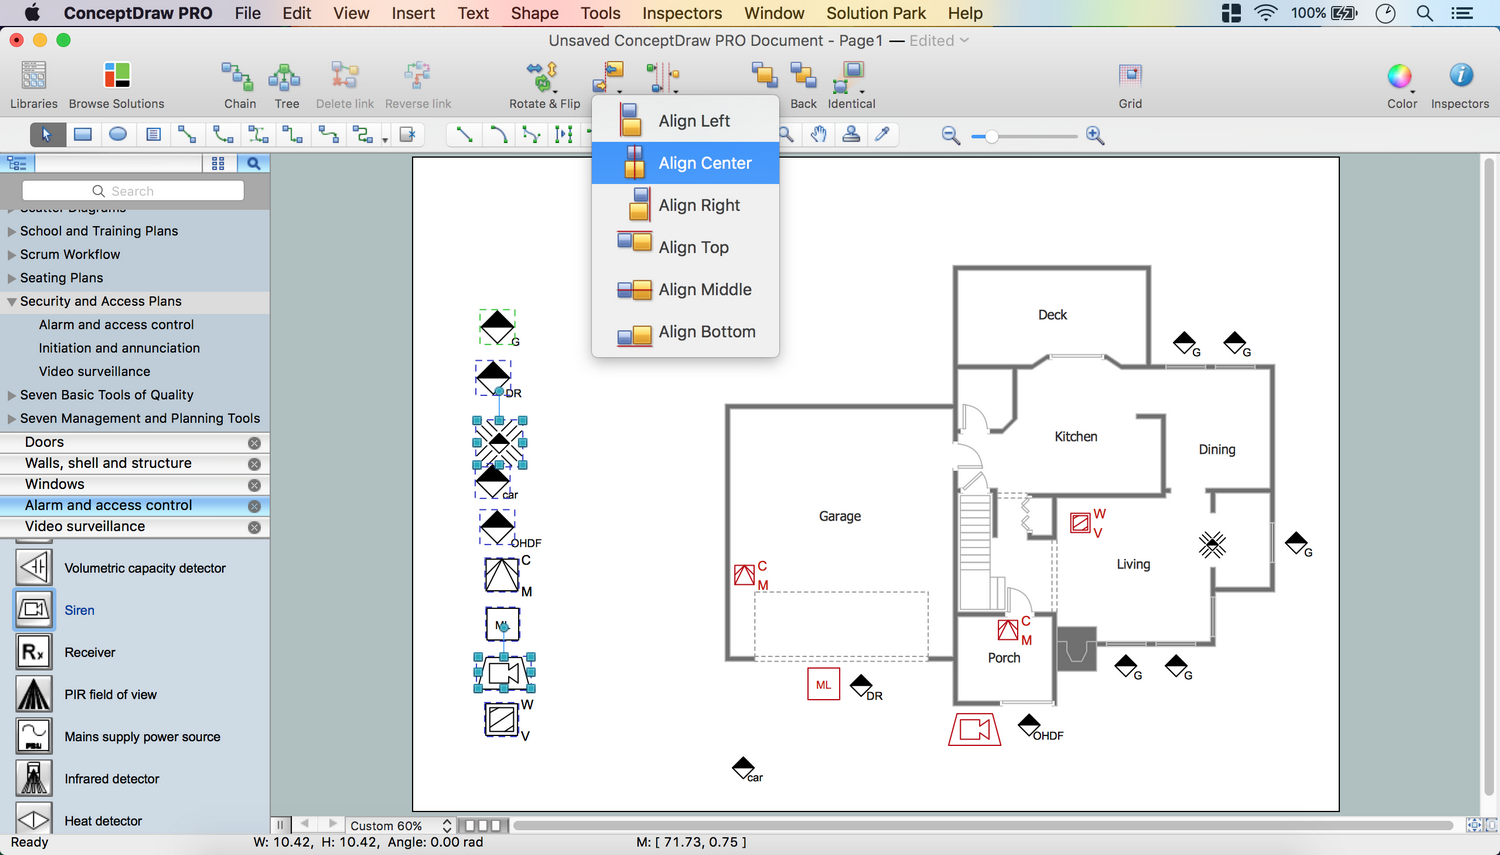Toggle library search mode
This screenshot has width=1500, height=855.
[253, 163]
